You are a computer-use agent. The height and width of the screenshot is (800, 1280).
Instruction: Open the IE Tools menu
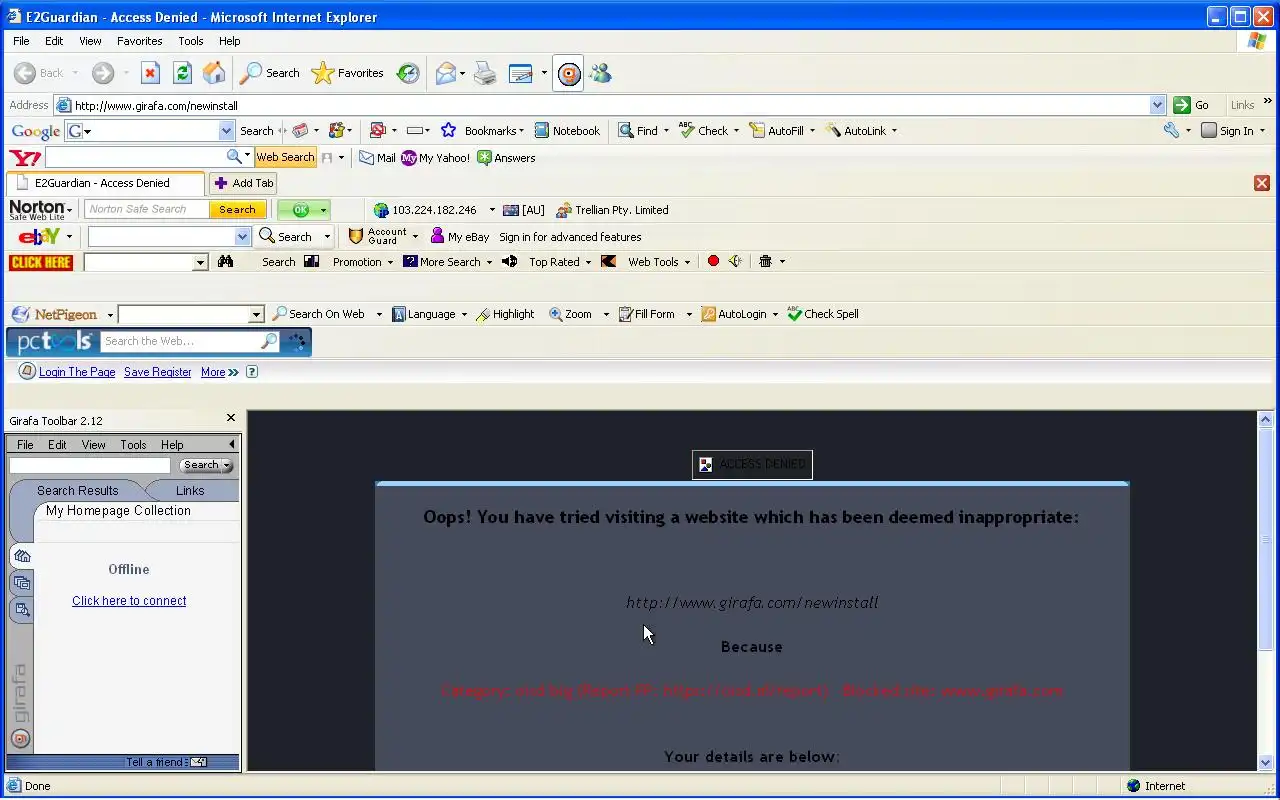[191, 41]
